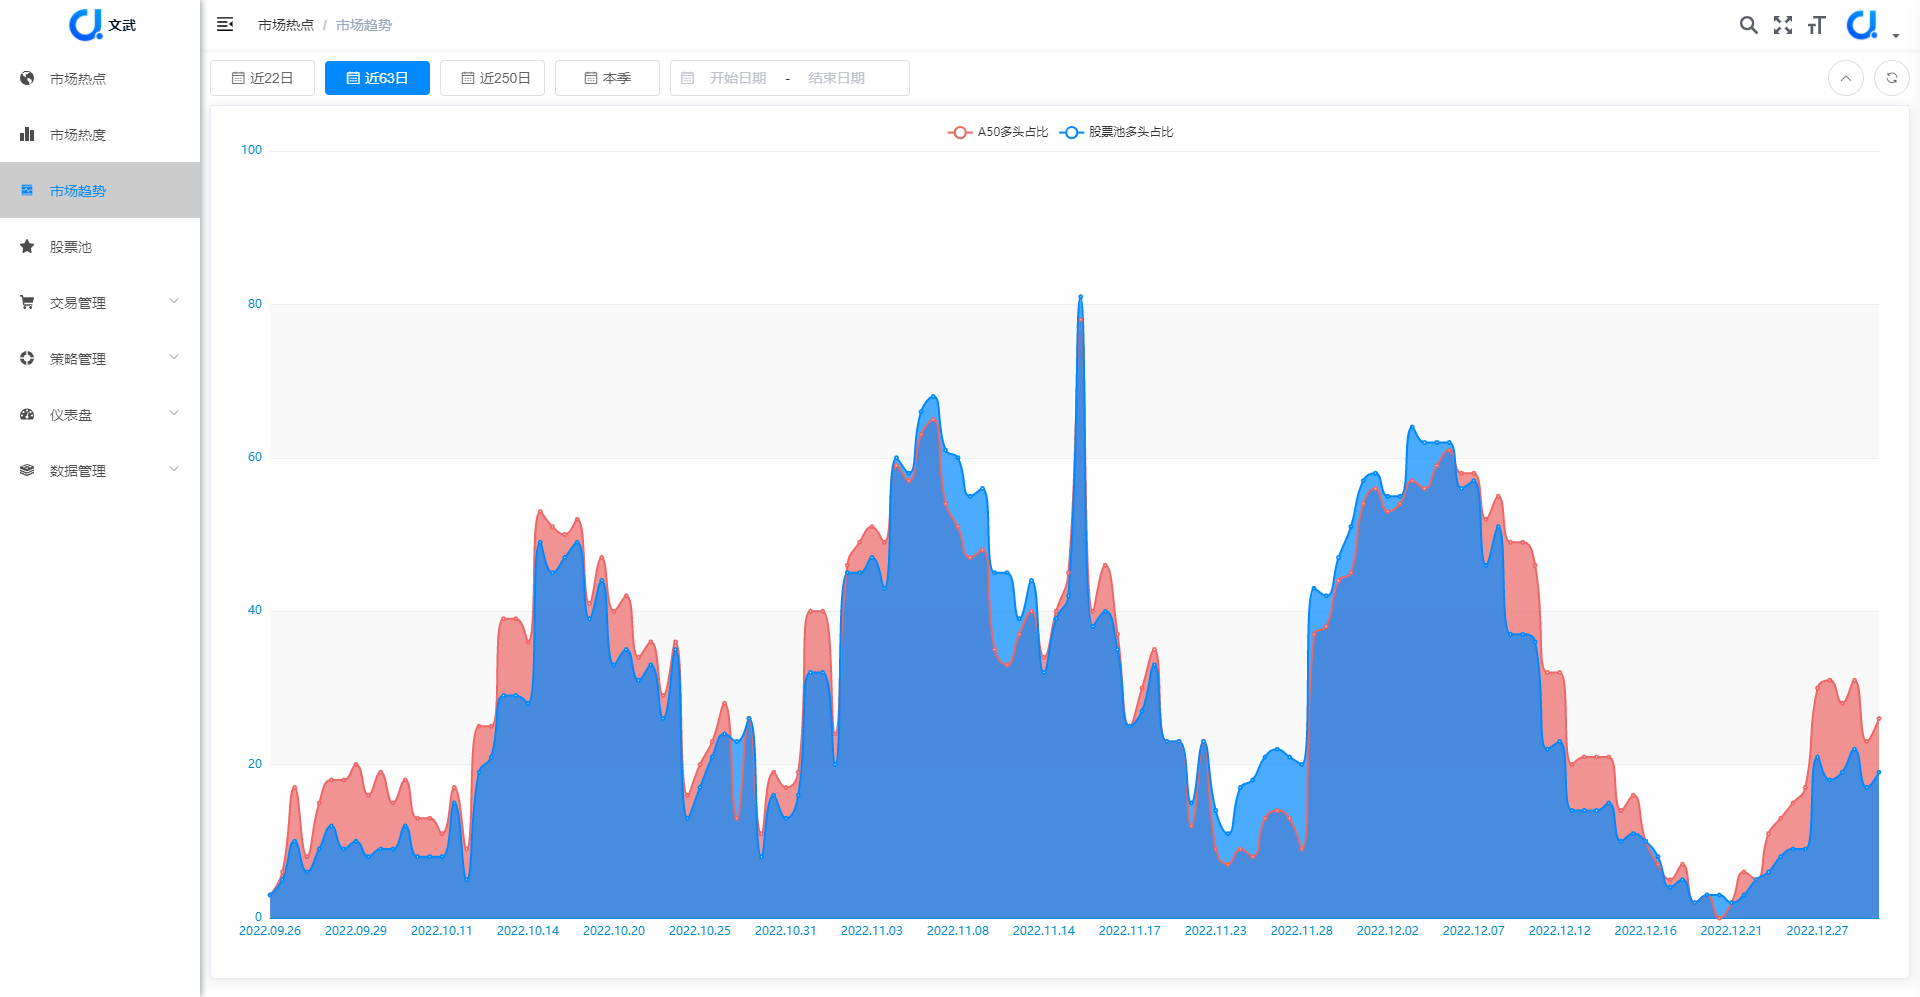
Task: Collapse the filter bar with the up chevron
Action: pyautogui.click(x=1846, y=78)
